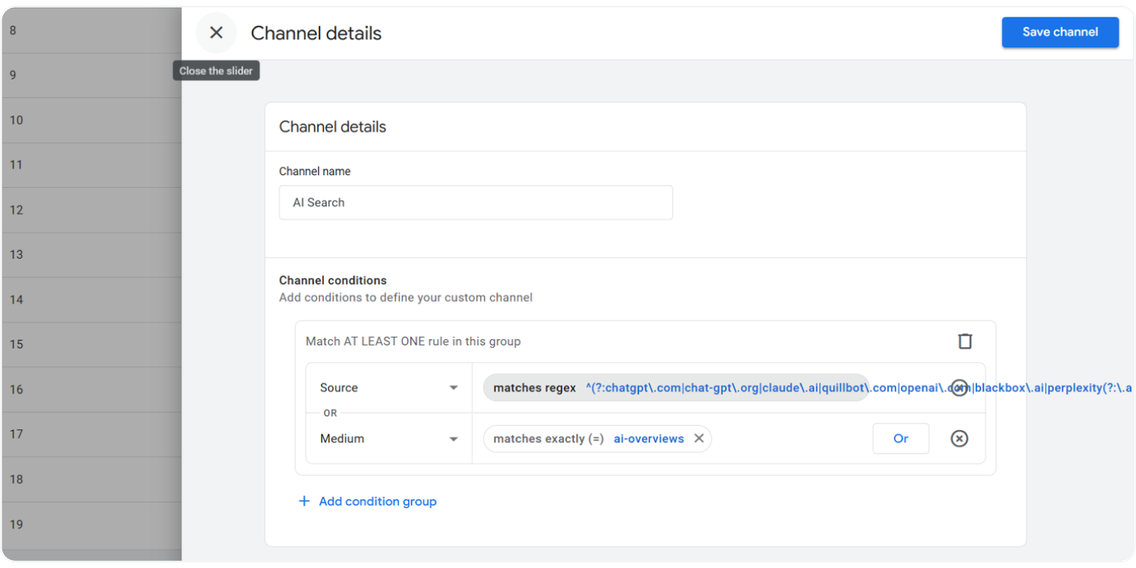Select row 13 in background list
This screenshot has height=568, width=1136.
pos(91,255)
